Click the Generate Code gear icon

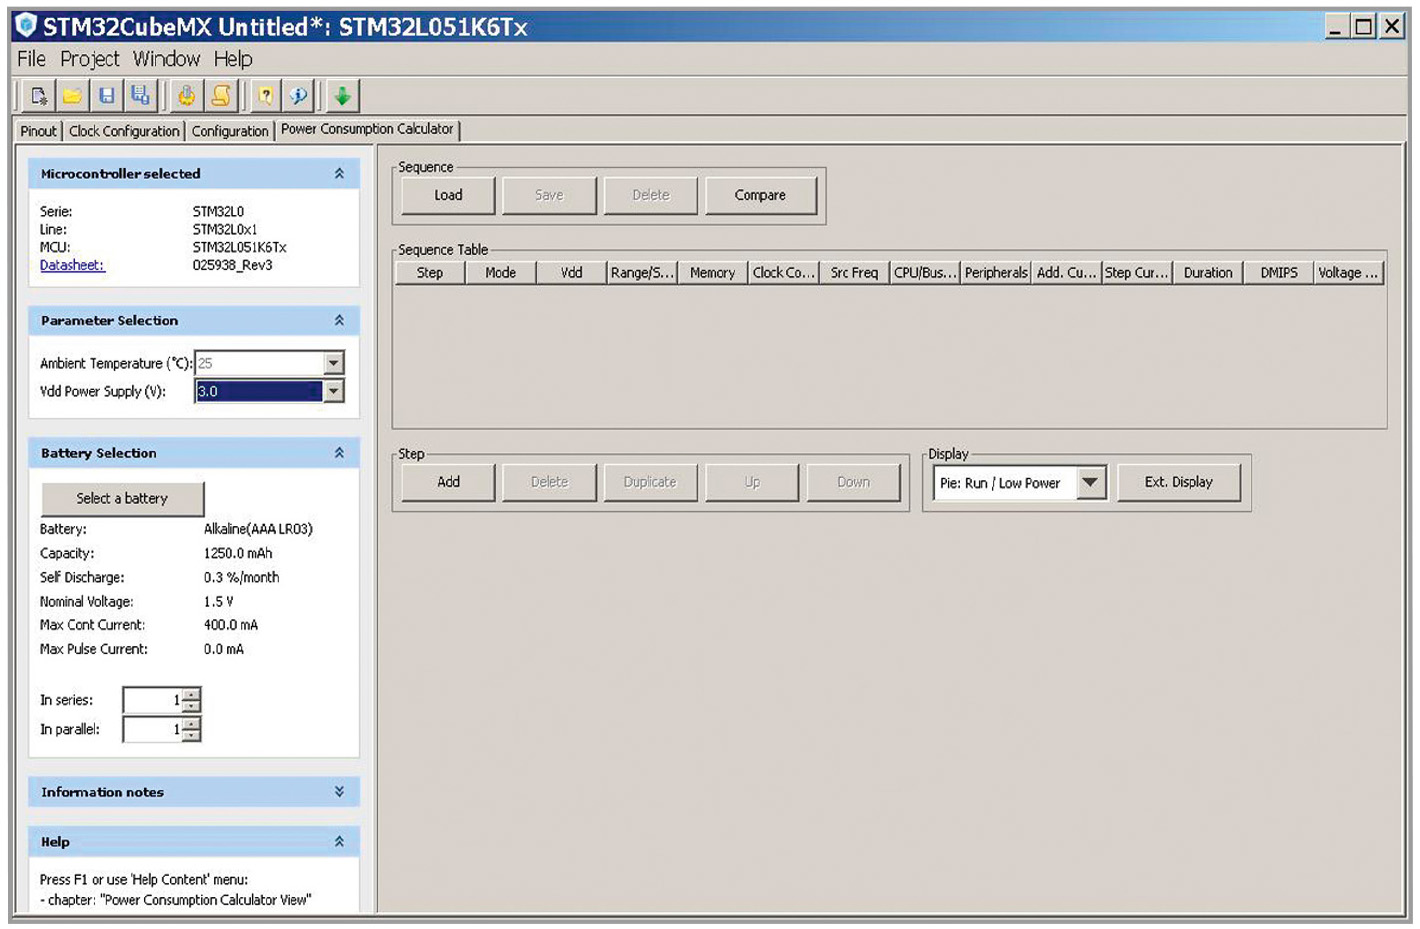click(186, 96)
